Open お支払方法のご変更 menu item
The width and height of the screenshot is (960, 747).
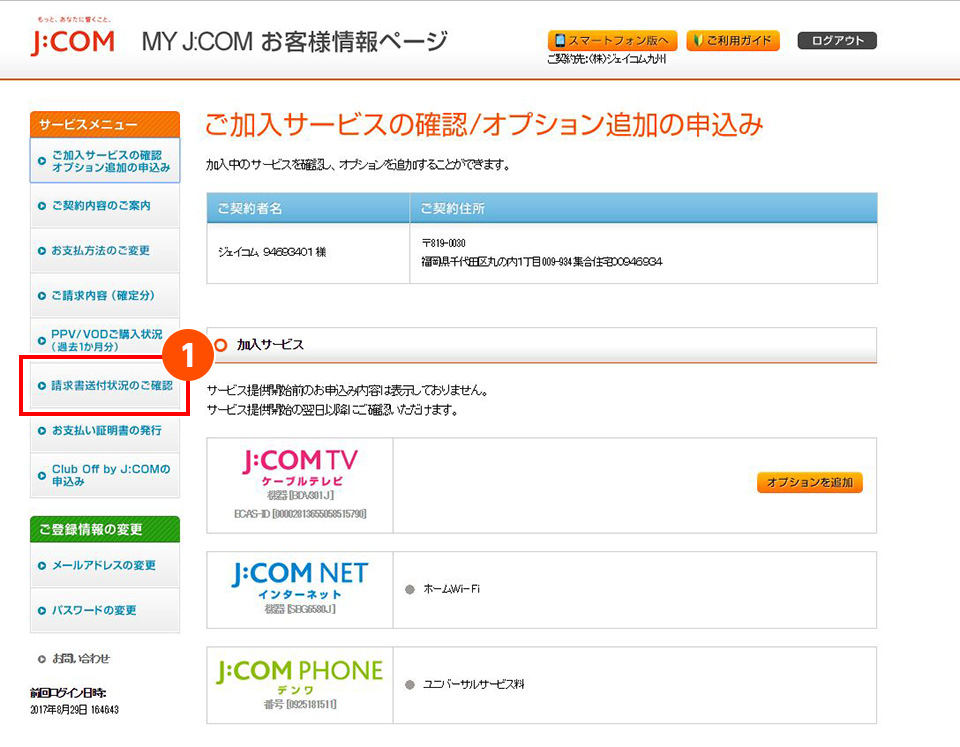(105, 250)
